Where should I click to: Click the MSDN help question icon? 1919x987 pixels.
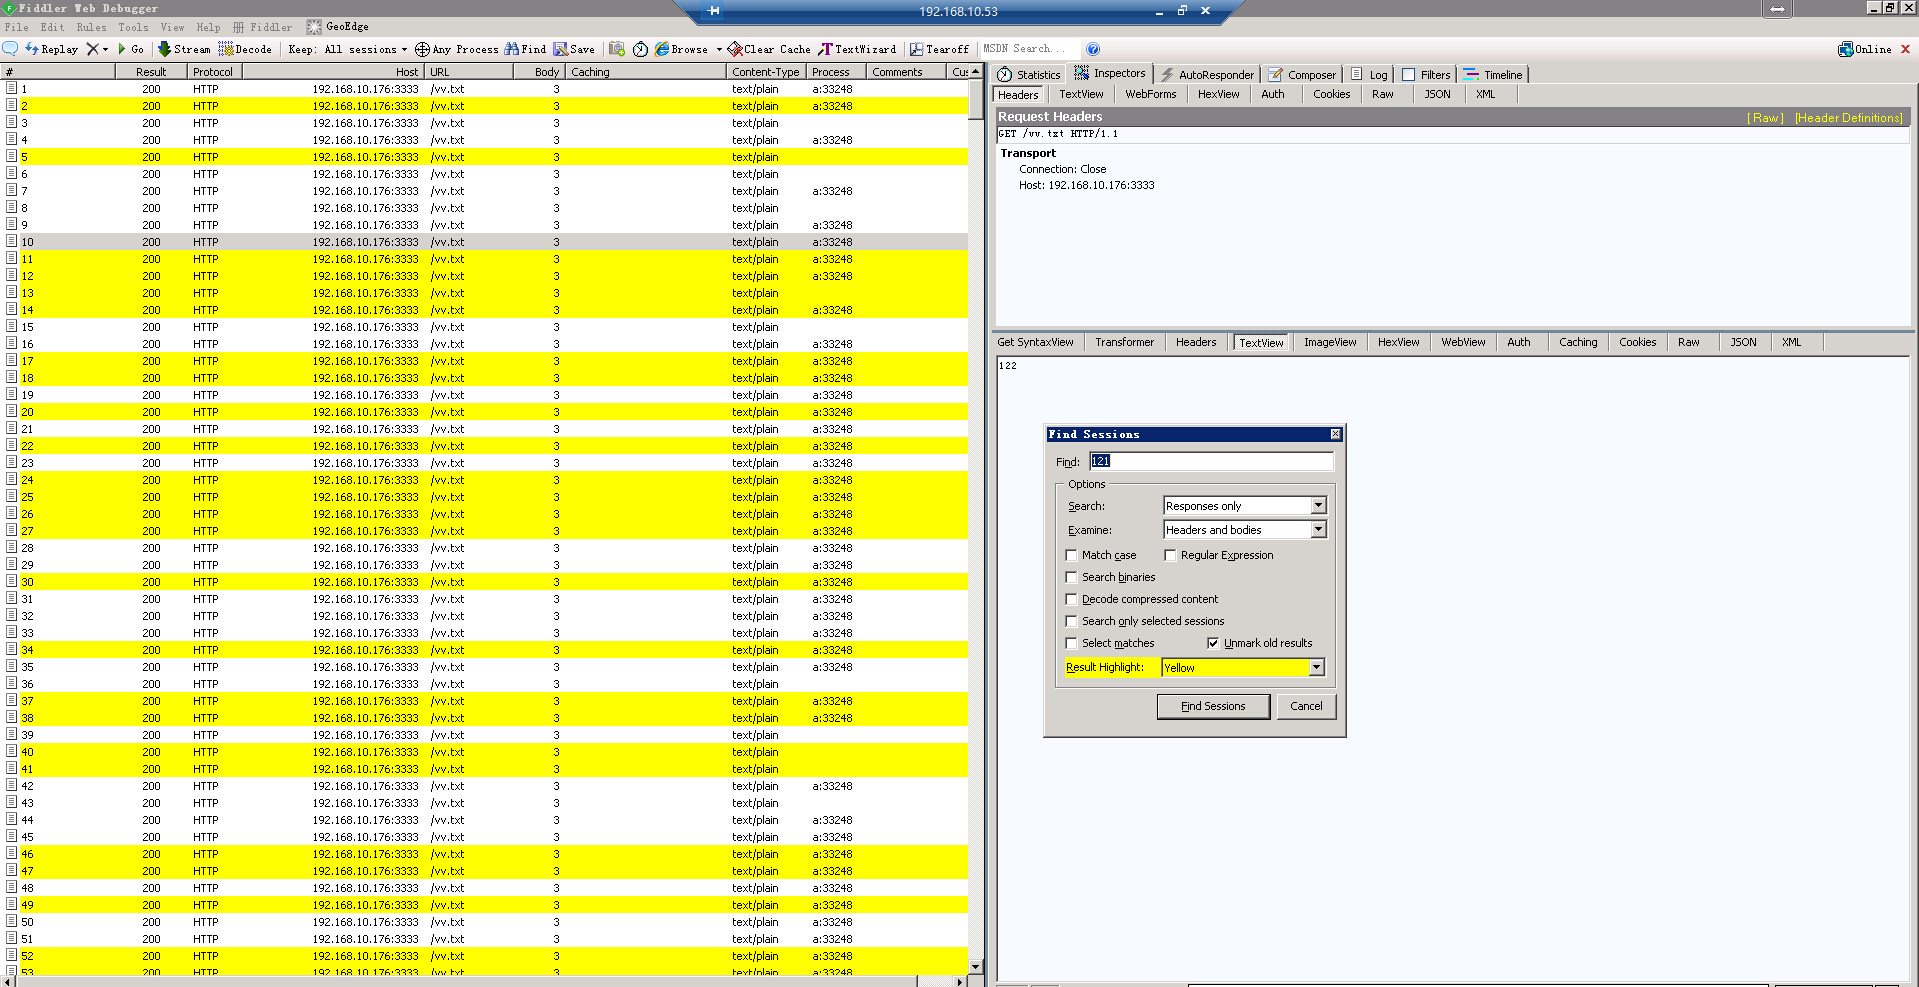point(1093,49)
